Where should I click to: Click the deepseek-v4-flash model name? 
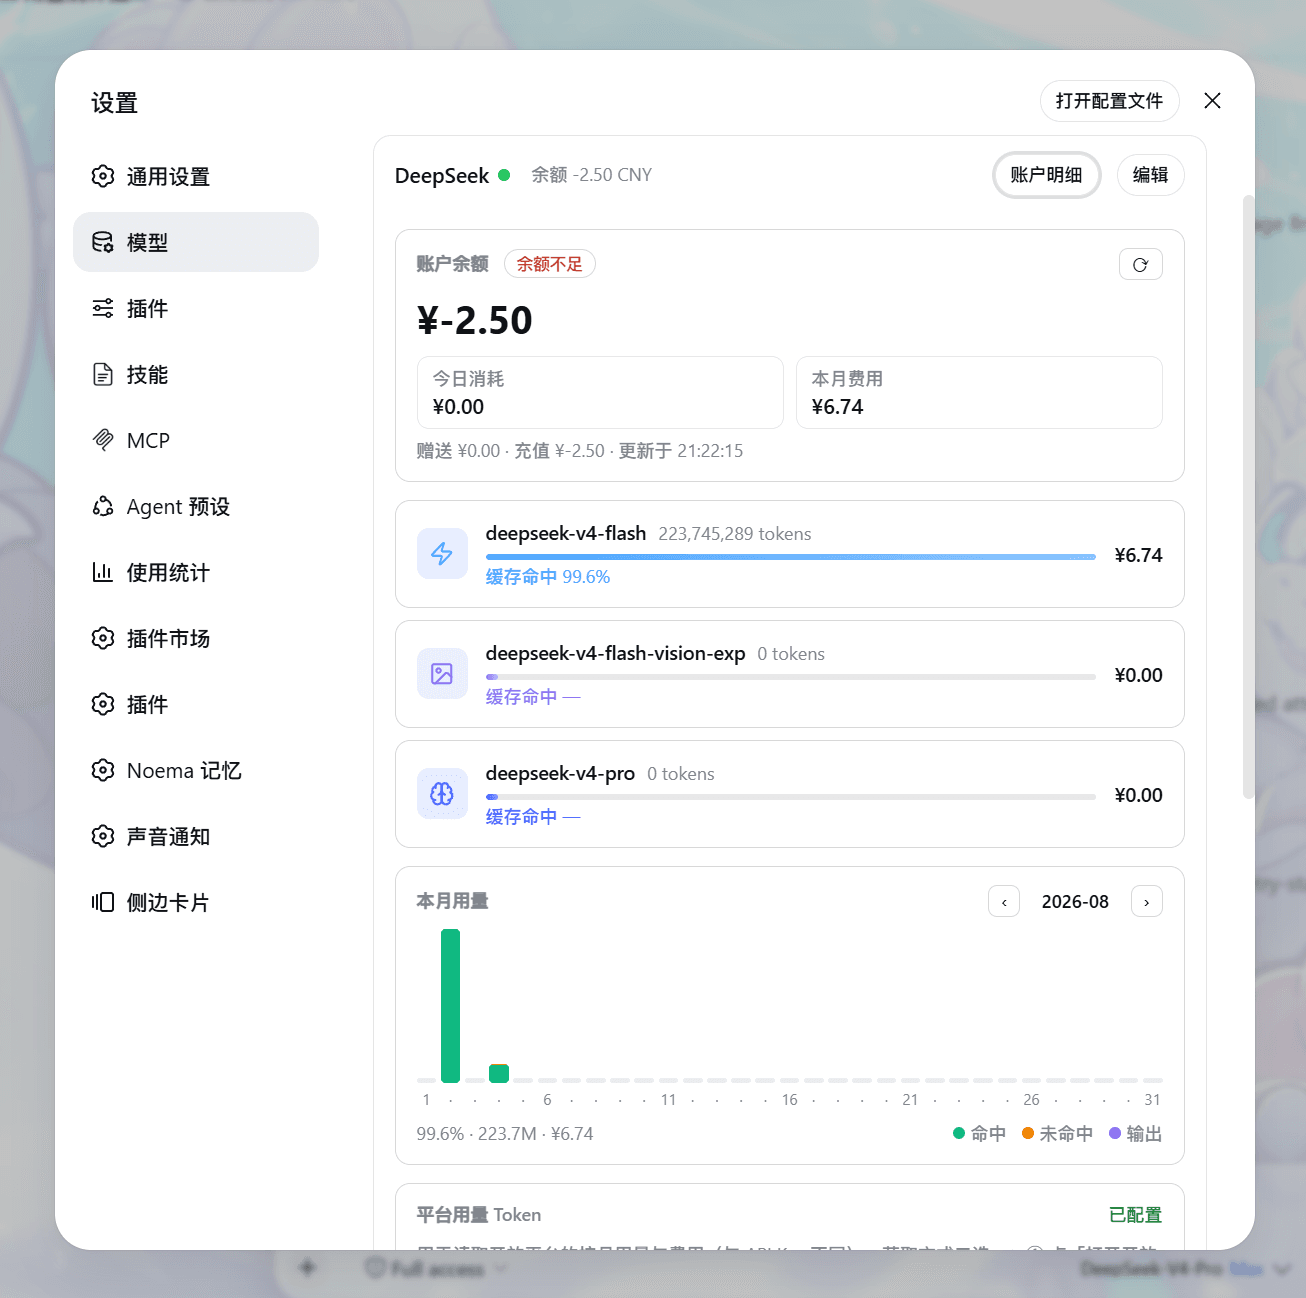(x=566, y=534)
